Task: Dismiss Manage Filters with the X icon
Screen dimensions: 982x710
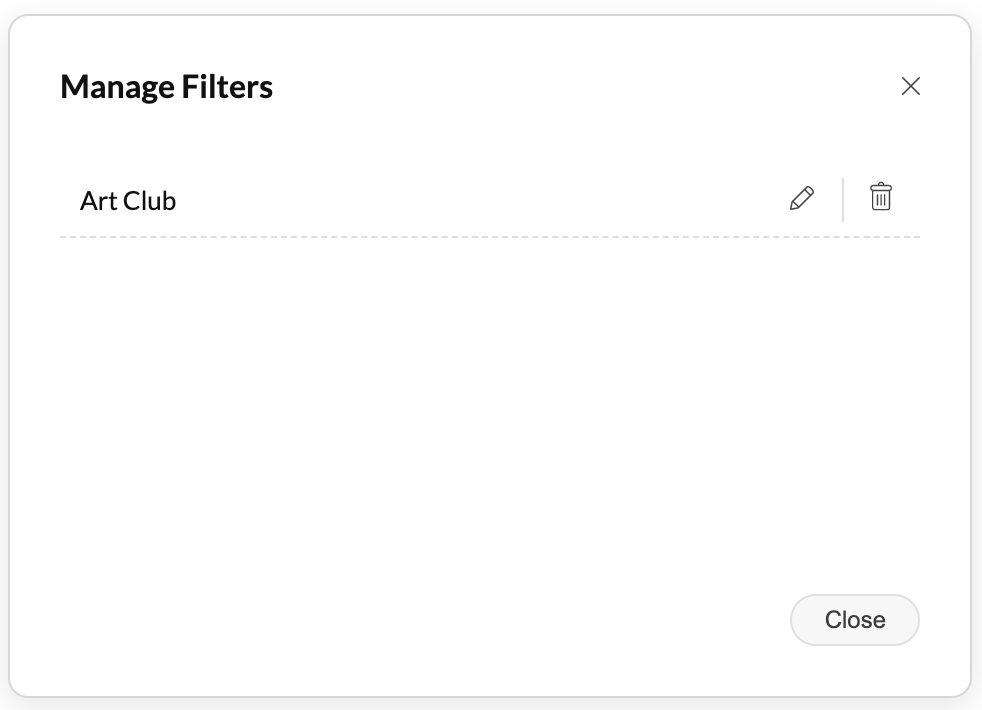Action: 910,86
